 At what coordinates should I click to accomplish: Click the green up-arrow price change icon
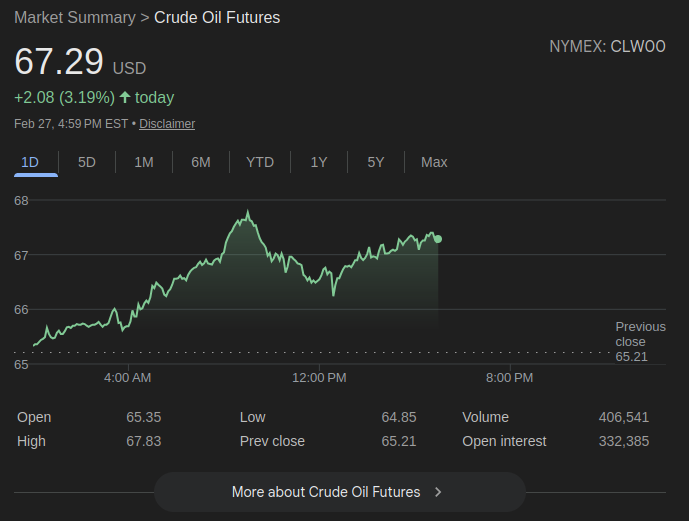click(125, 98)
